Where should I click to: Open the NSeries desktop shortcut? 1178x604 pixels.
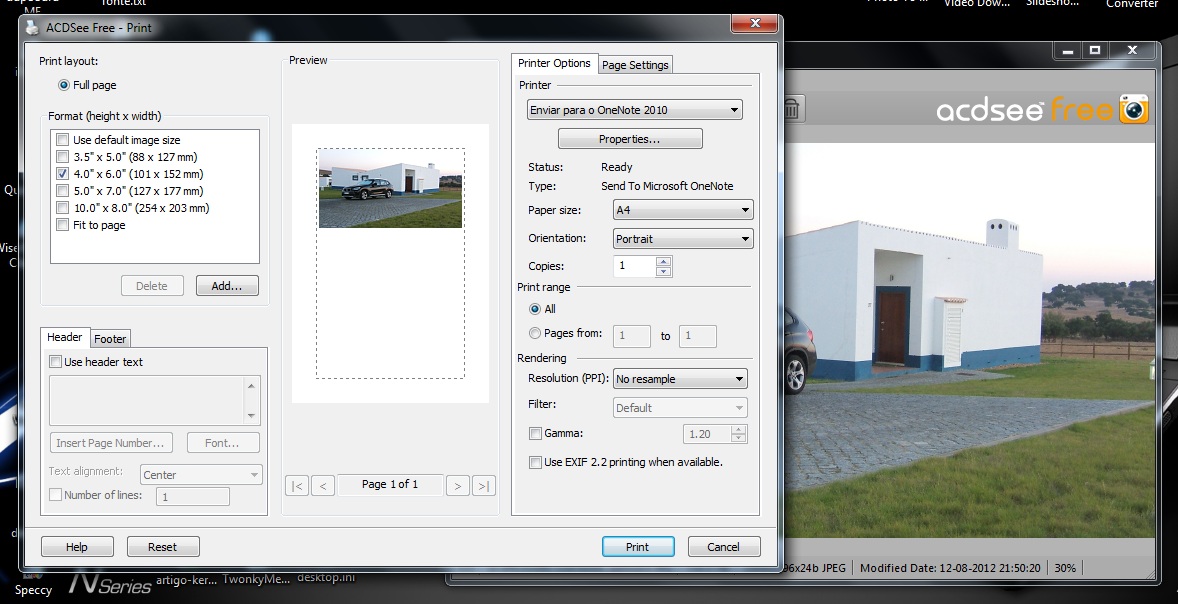[x=110, y=584]
